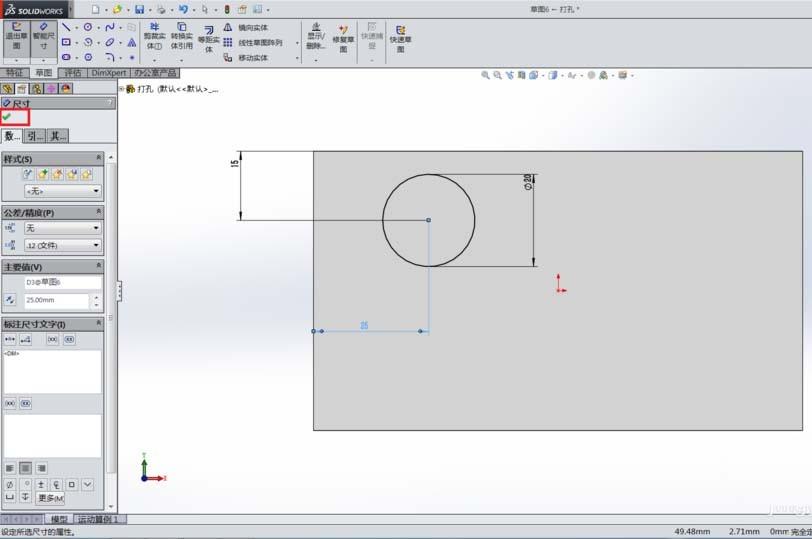Click the green checkmark to confirm dimension
Image resolution: width=812 pixels, height=539 pixels.
[x=7, y=117]
